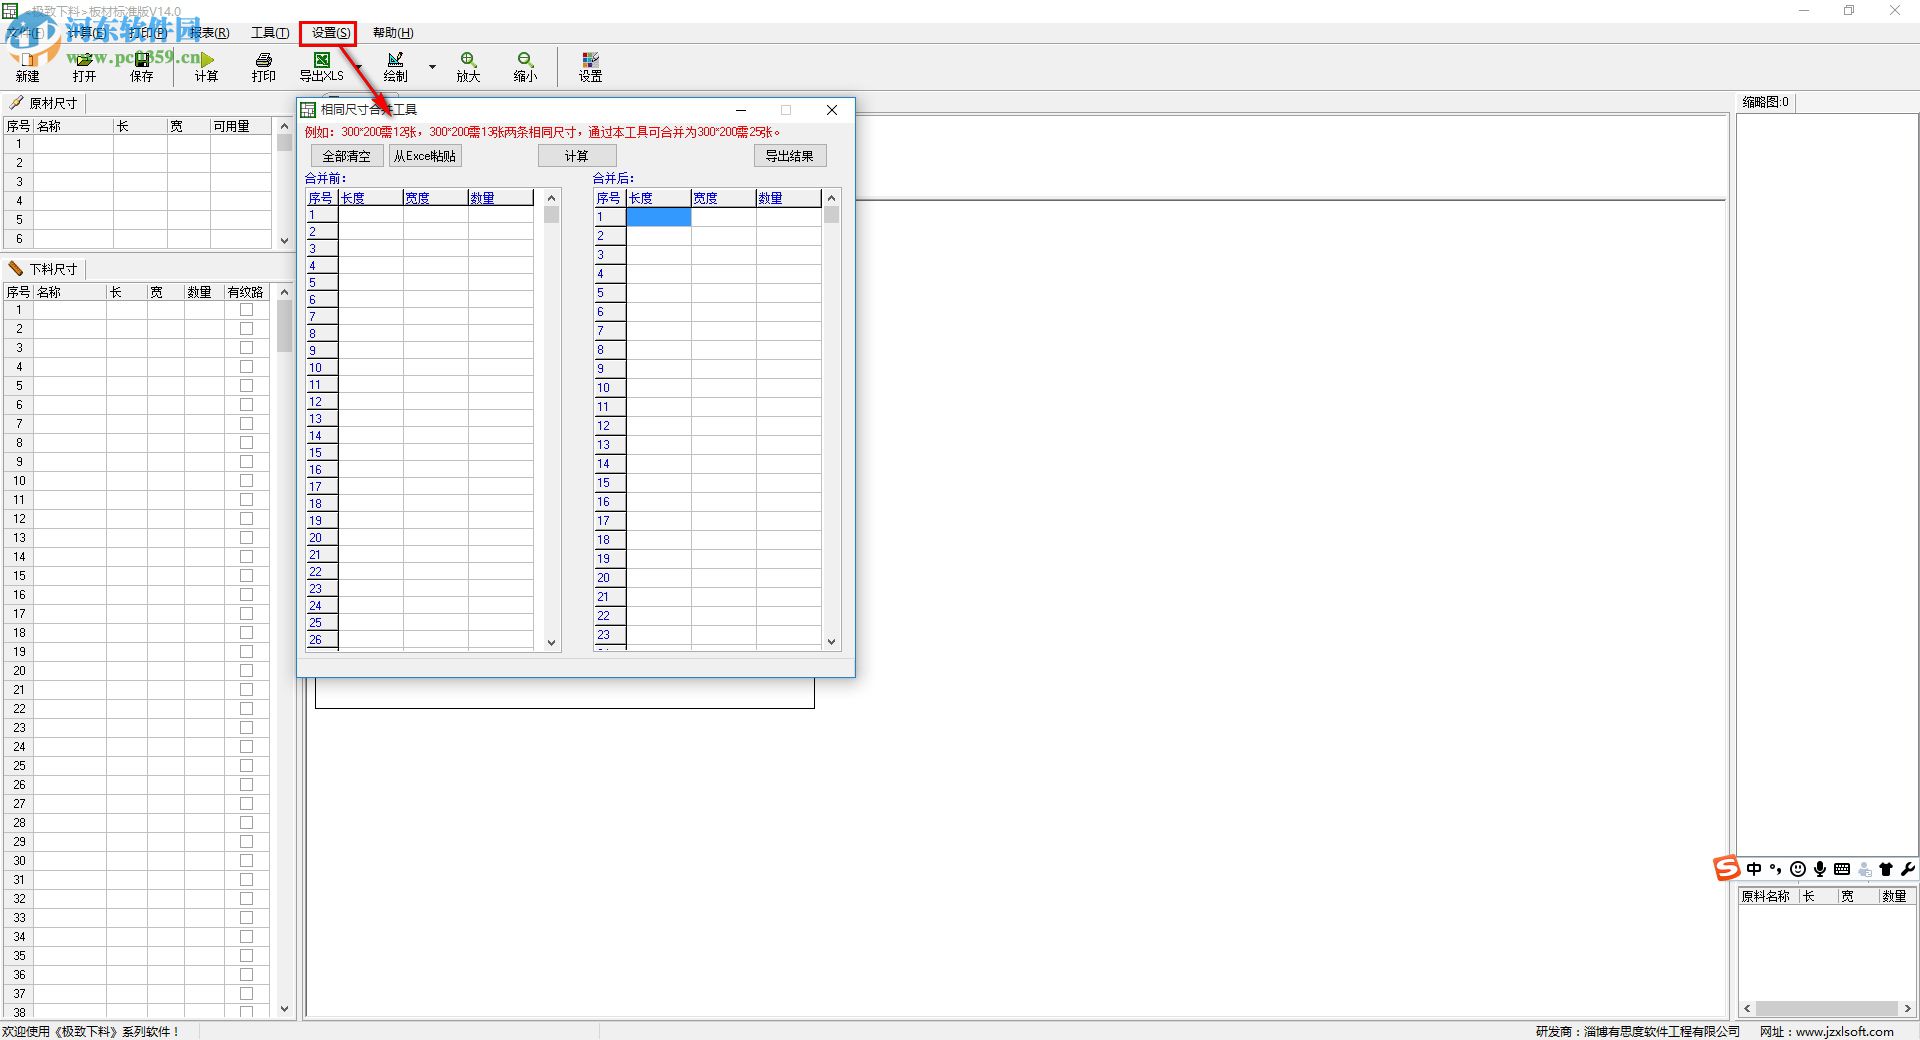Open the 工具(T) menu
Screen dimensions: 1920x1040
270,33
